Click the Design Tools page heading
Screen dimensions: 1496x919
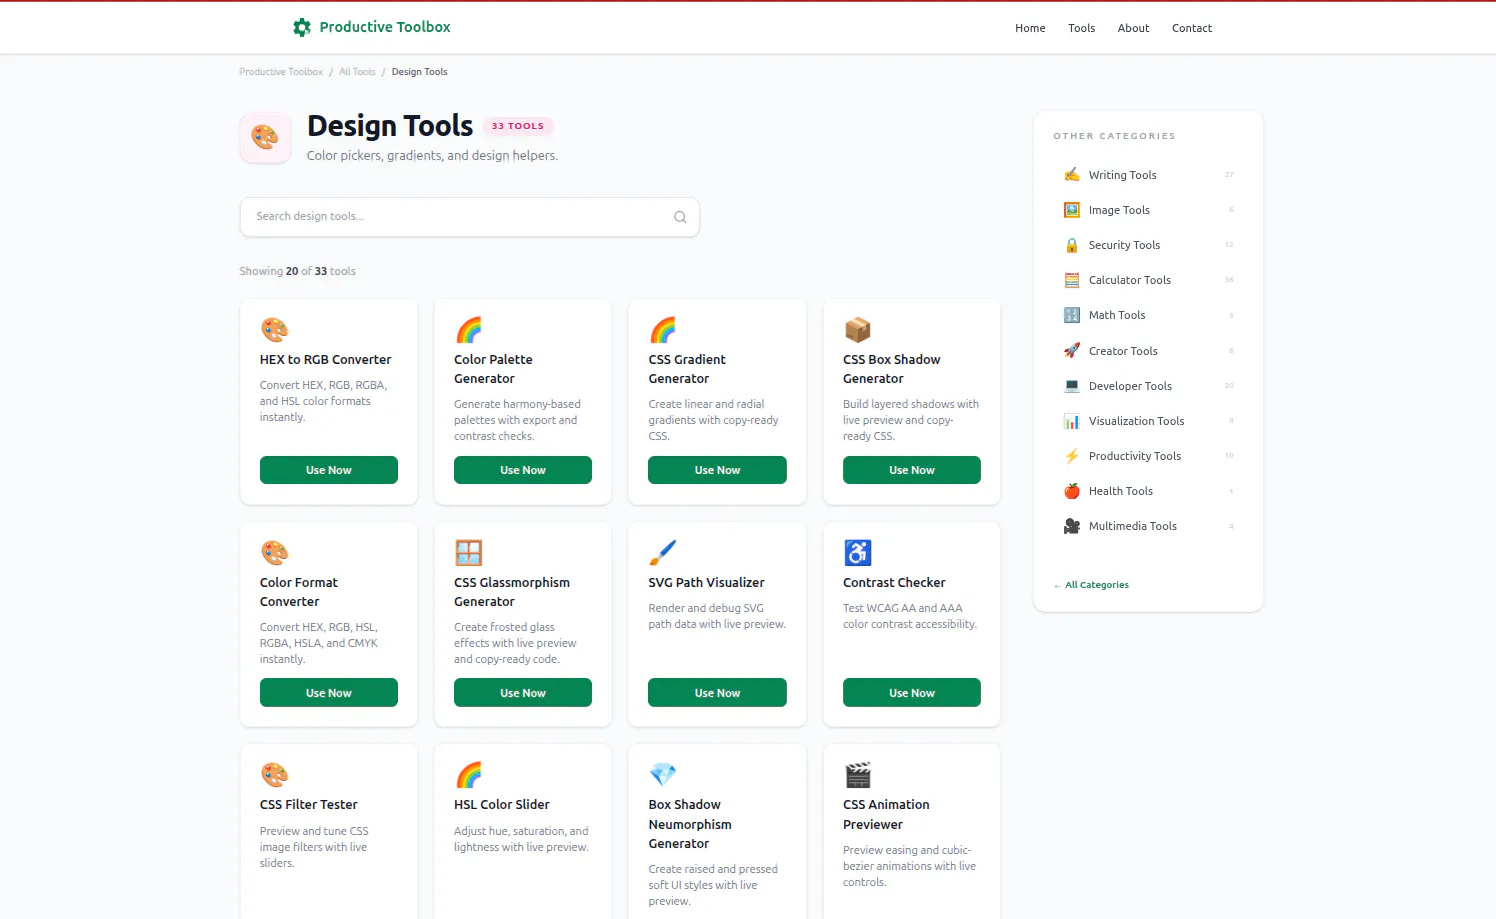(390, 126)
